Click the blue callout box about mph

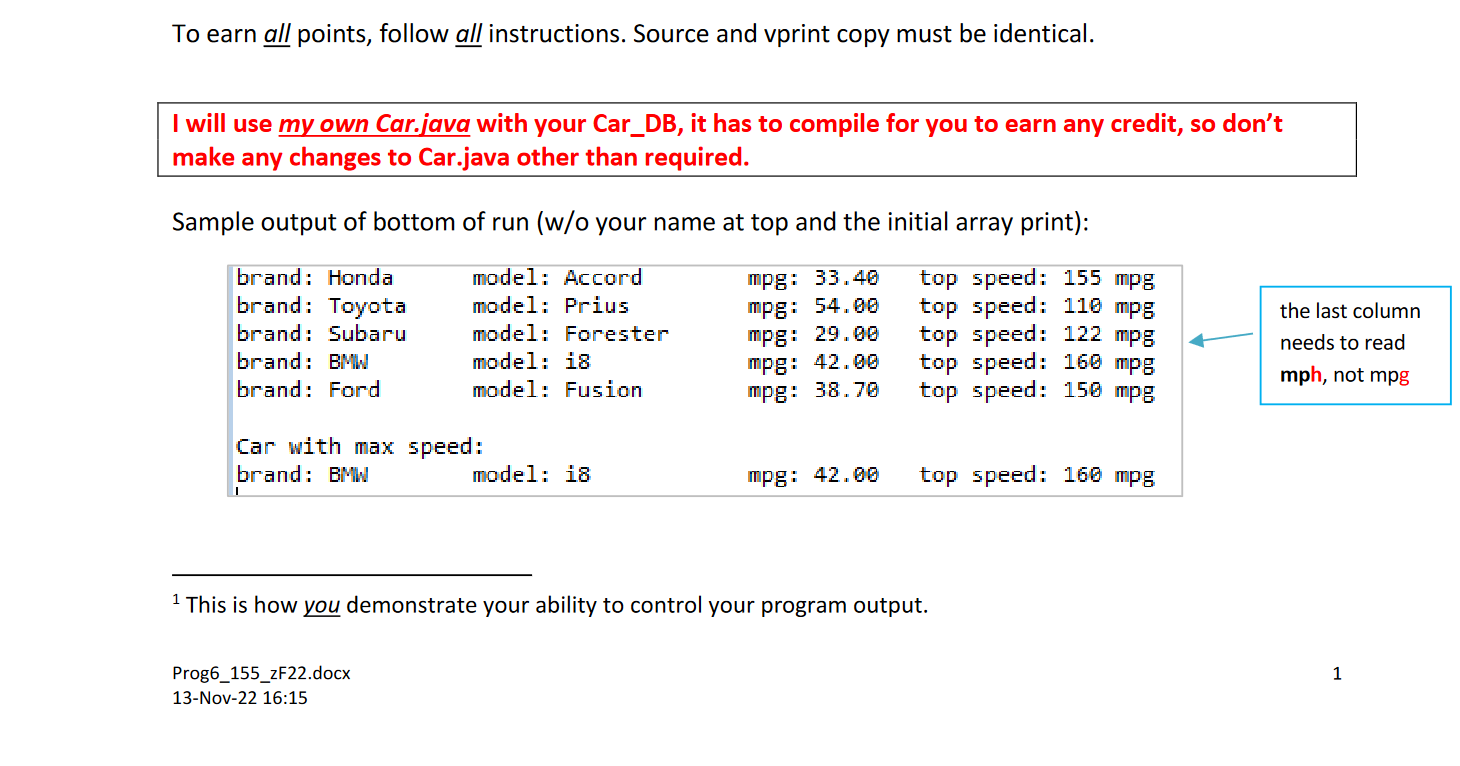coord(1355,344)
